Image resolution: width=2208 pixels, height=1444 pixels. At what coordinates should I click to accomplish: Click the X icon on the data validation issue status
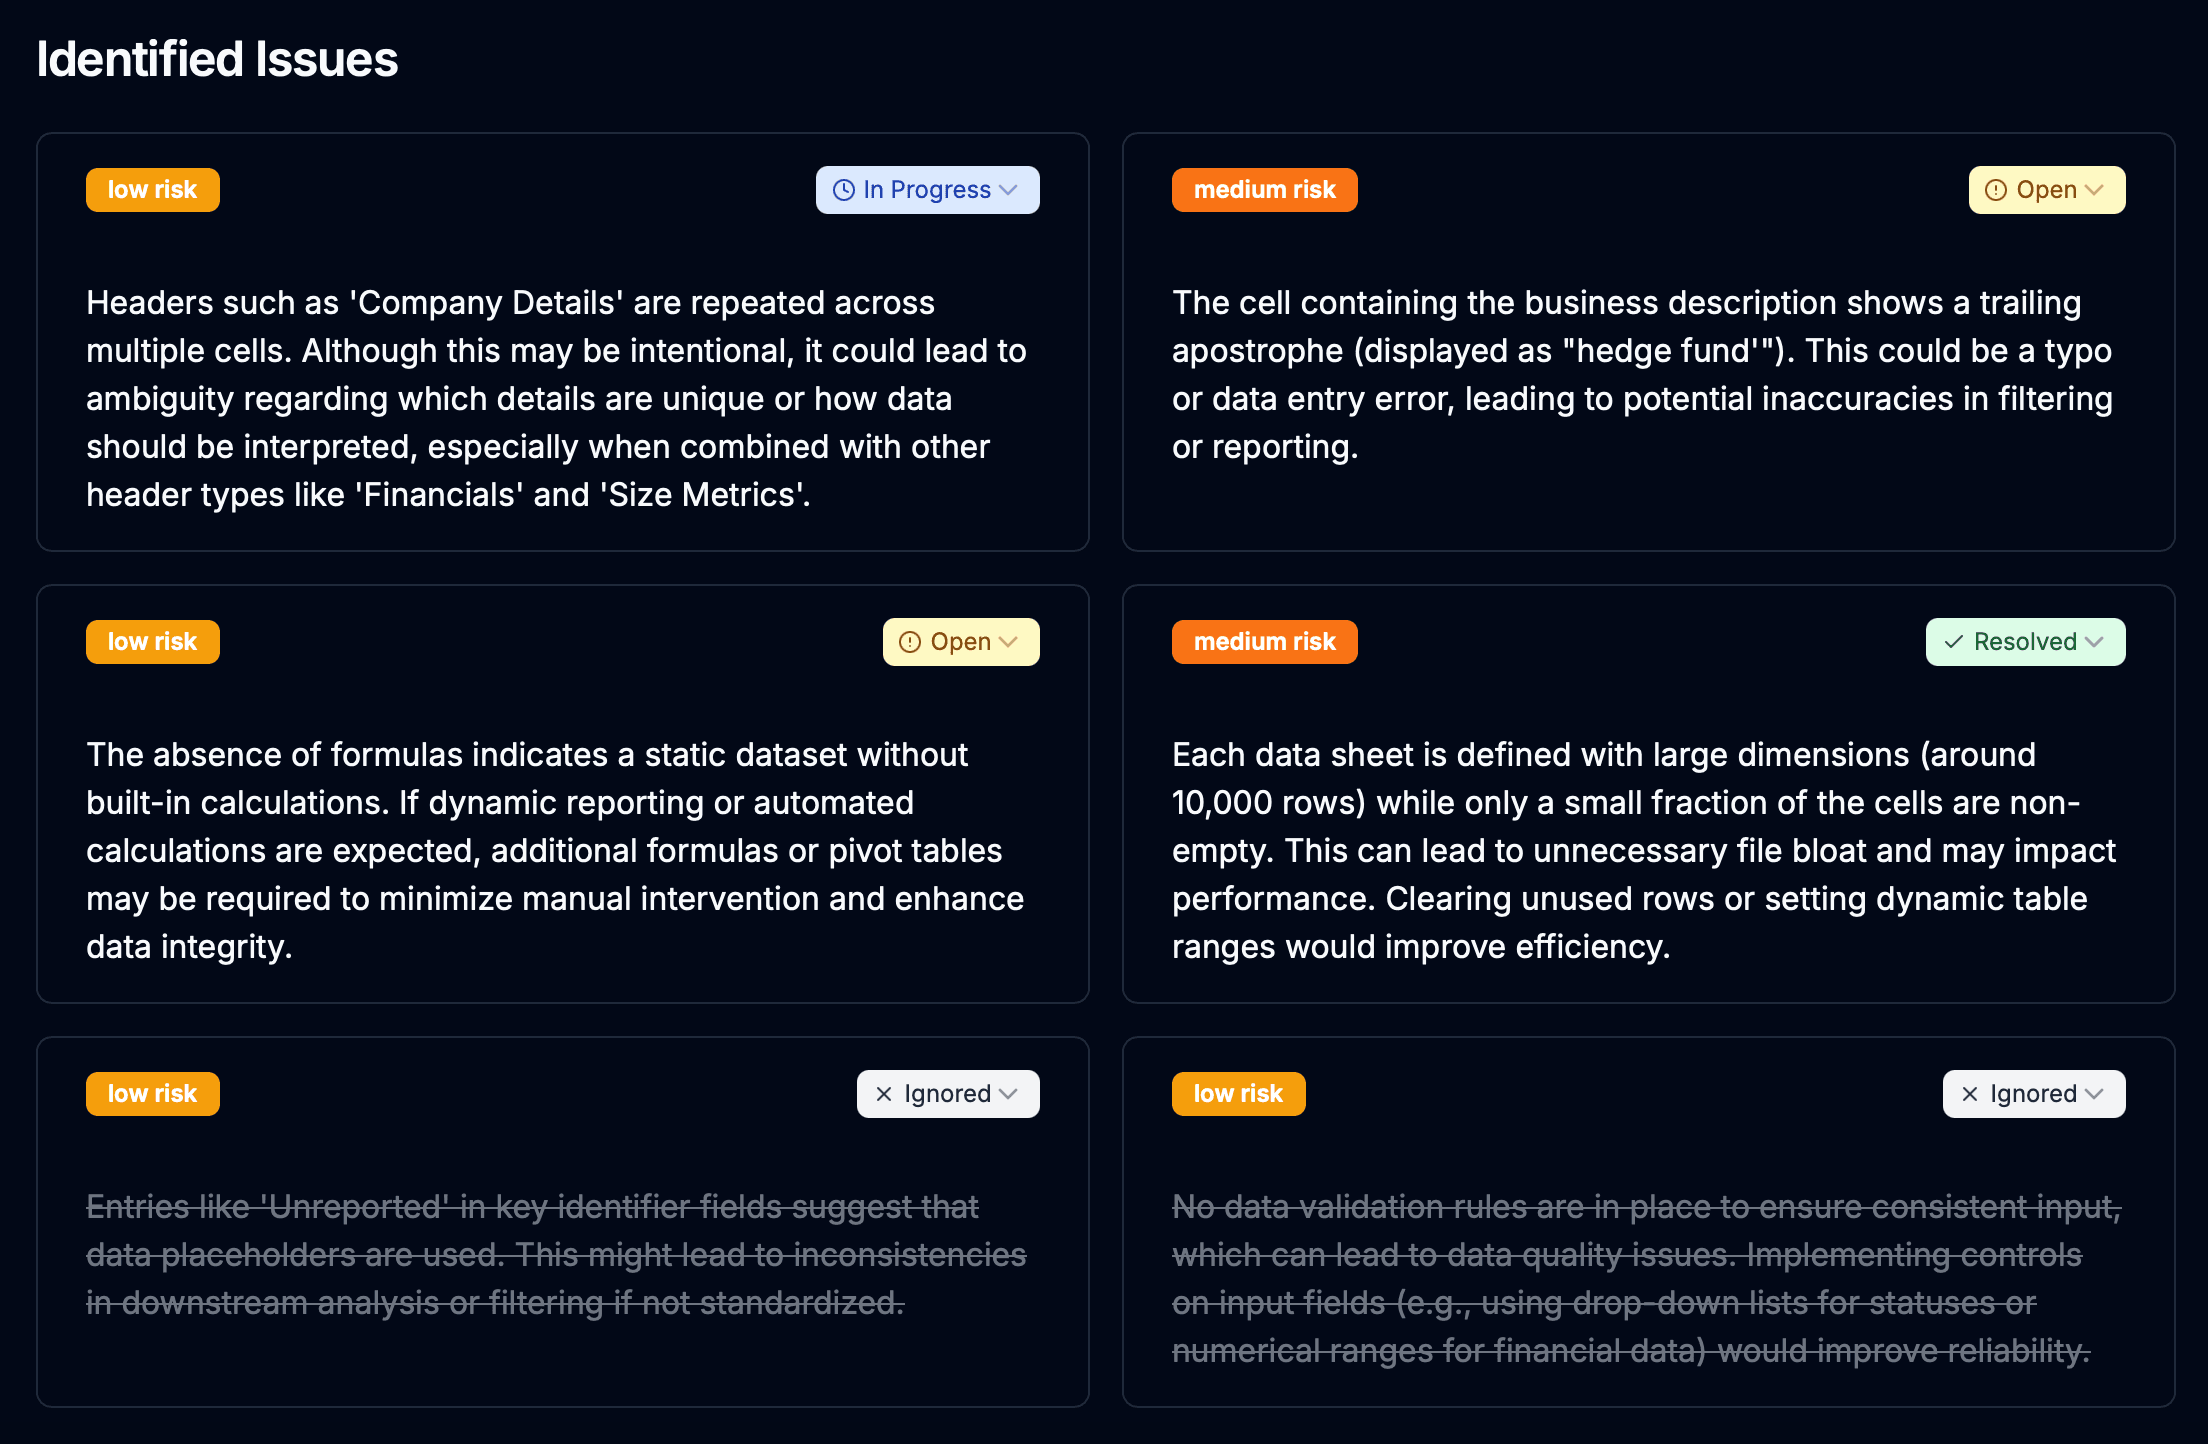1970,1094
